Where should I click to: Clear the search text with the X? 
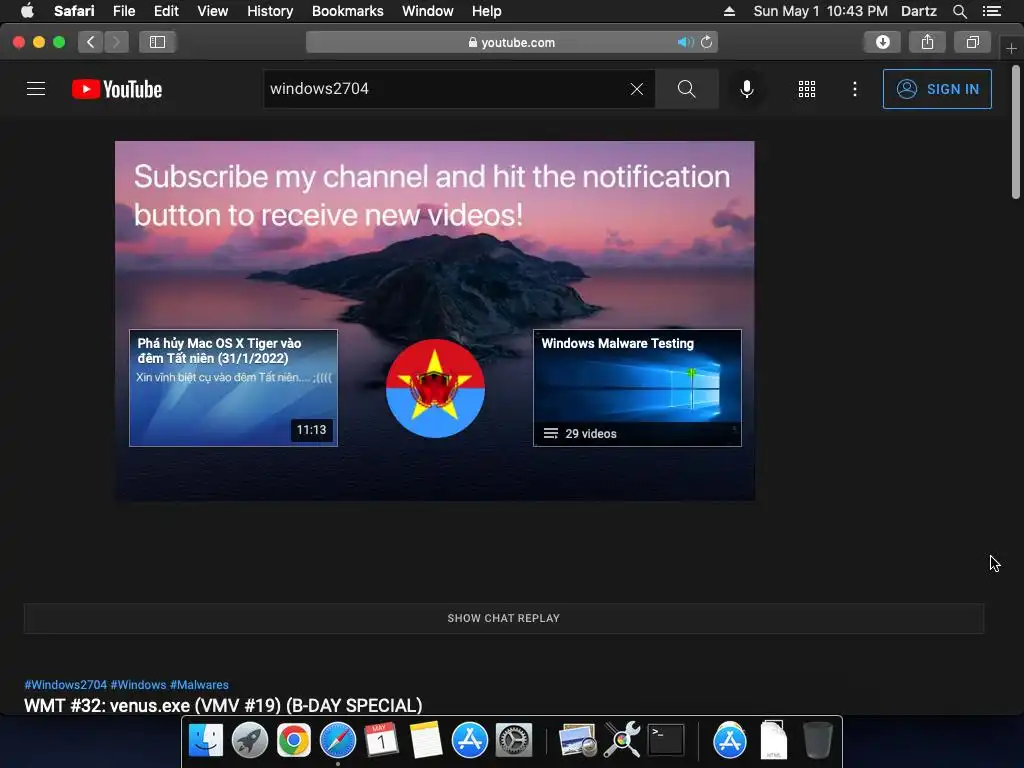coord(637,89)
